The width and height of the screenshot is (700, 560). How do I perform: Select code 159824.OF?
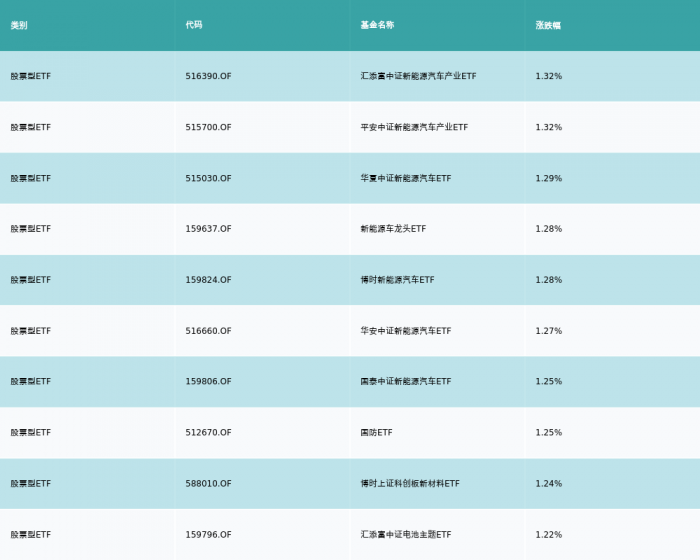(x=208, y=280)
